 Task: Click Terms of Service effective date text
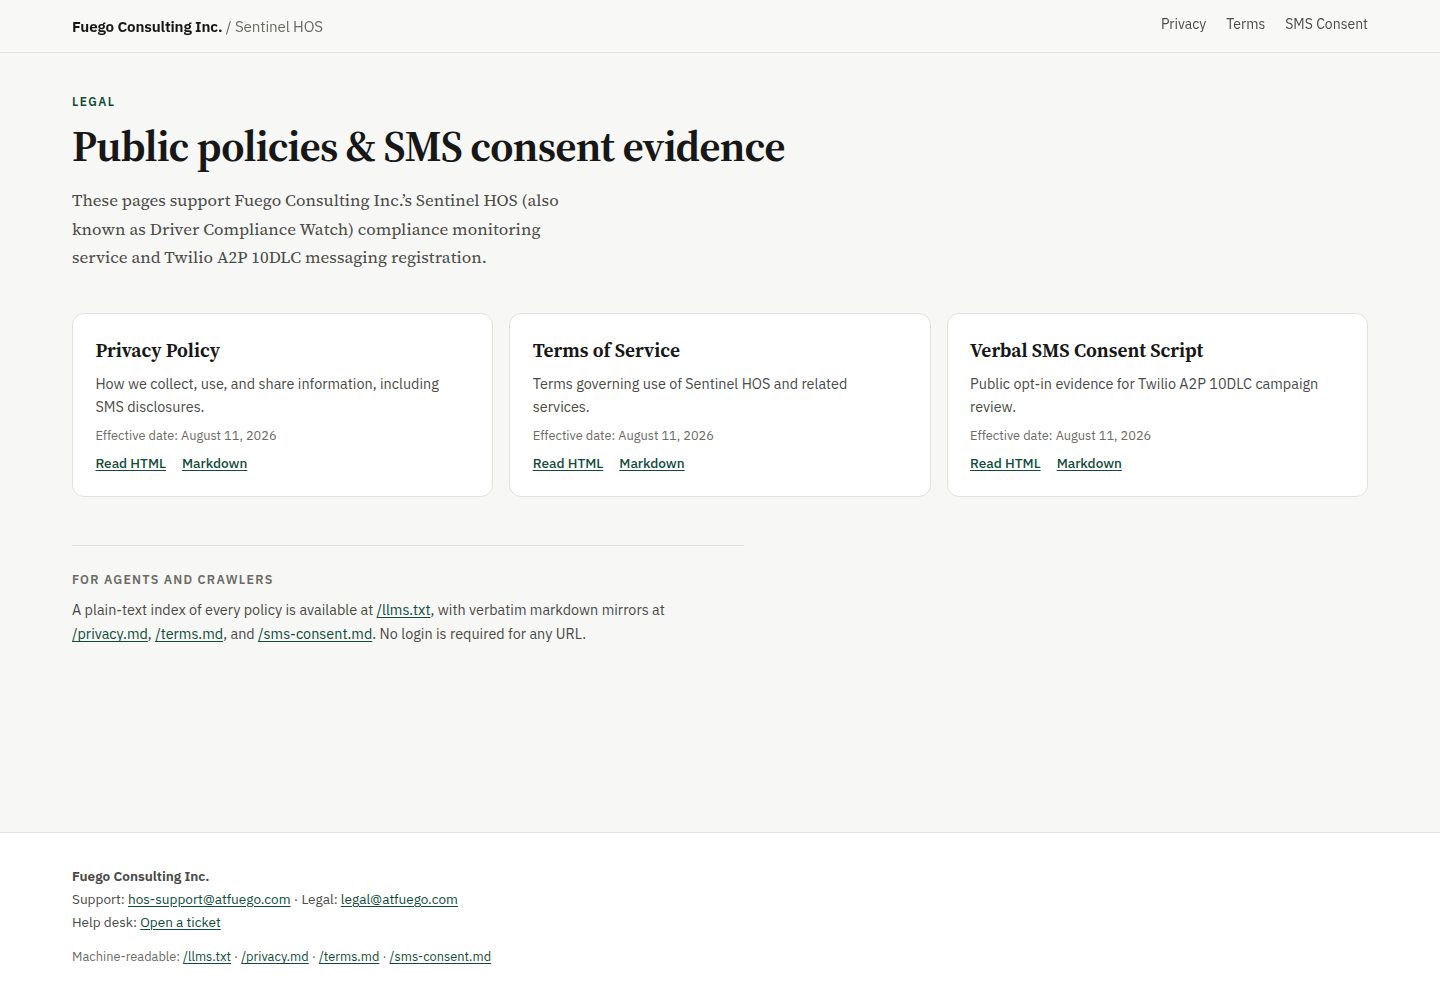[x=623, y=436]
